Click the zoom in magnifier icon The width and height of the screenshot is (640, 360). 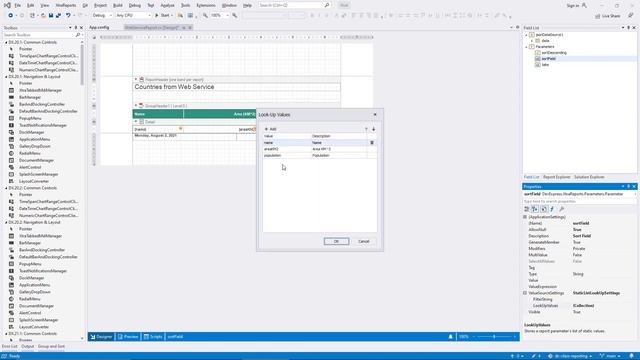[235, 16]
